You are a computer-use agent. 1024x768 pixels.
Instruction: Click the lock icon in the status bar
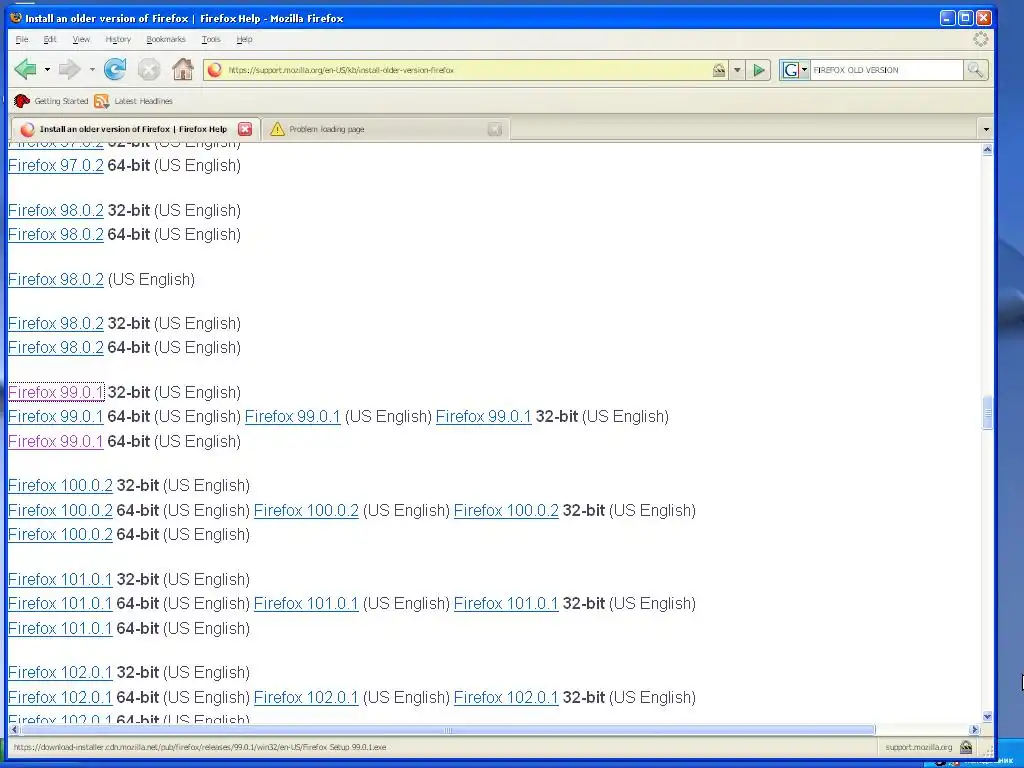click(x=967, y=747)
